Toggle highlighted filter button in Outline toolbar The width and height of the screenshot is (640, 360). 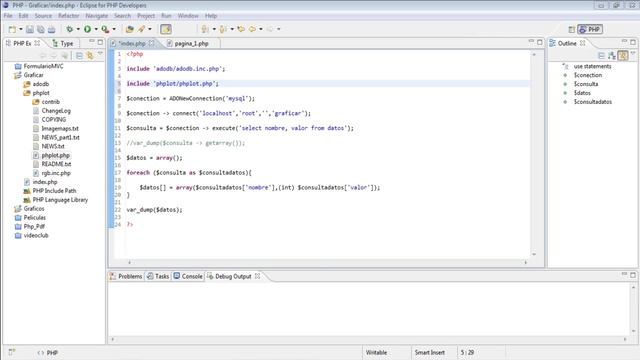pos(623,56)
